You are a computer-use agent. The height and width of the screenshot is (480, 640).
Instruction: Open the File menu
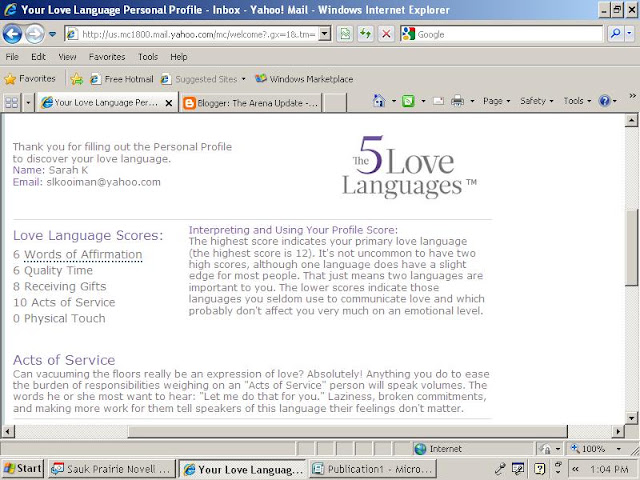coord(12,57)
